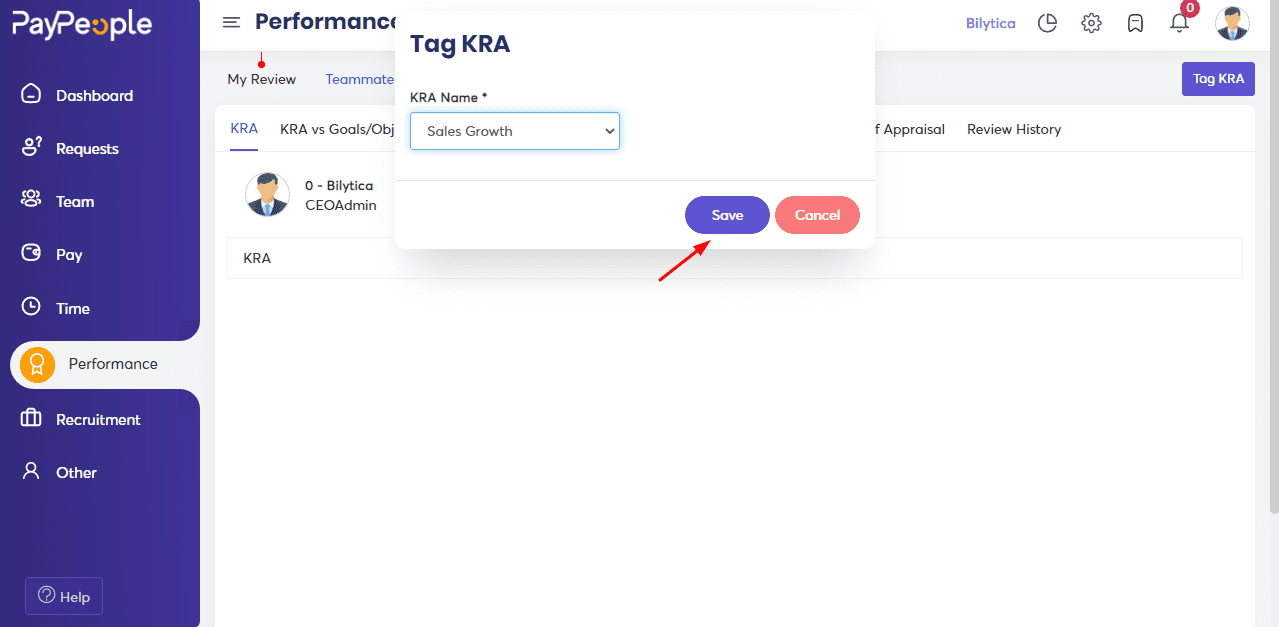Click the 'Tag KRA' dialog title

point(460,45)
